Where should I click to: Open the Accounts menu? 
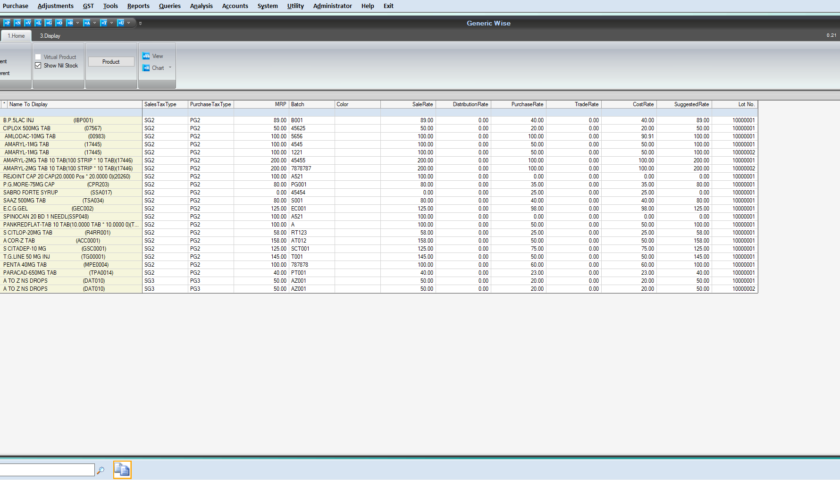235,6
